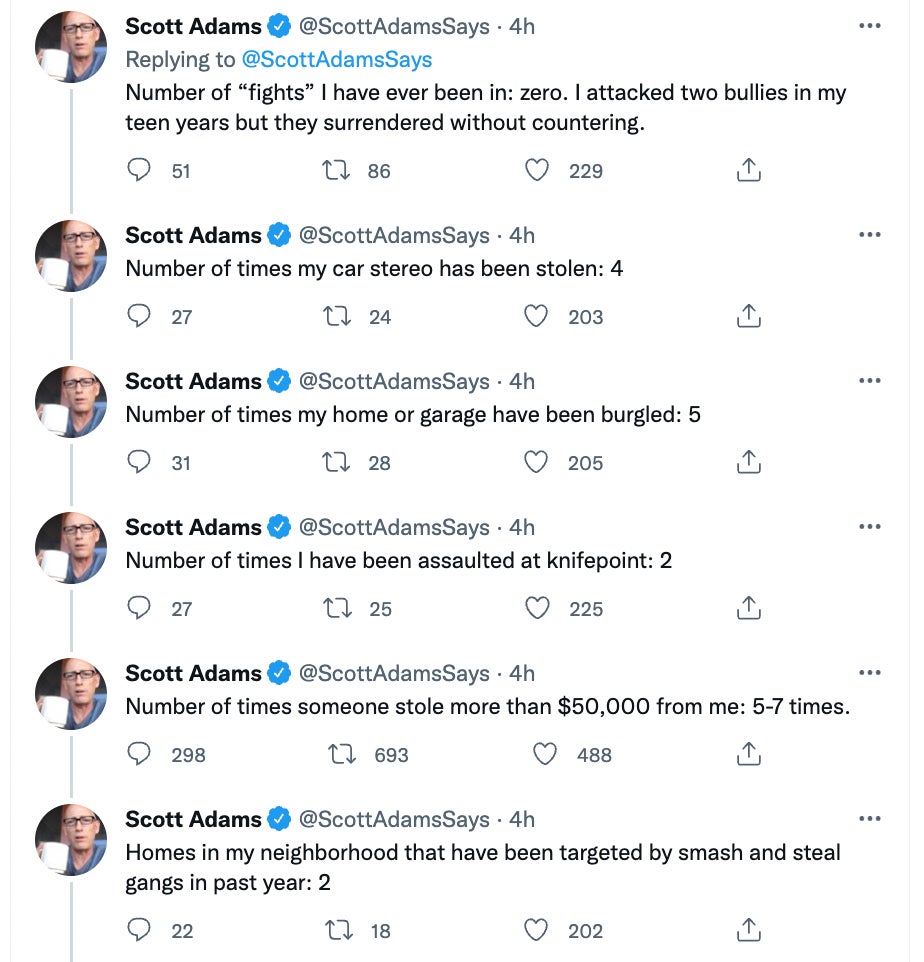Viewport: 924px width, 962px height.
Task: Open more options on the burgled tweet
Action: click(x=870, y=381)
